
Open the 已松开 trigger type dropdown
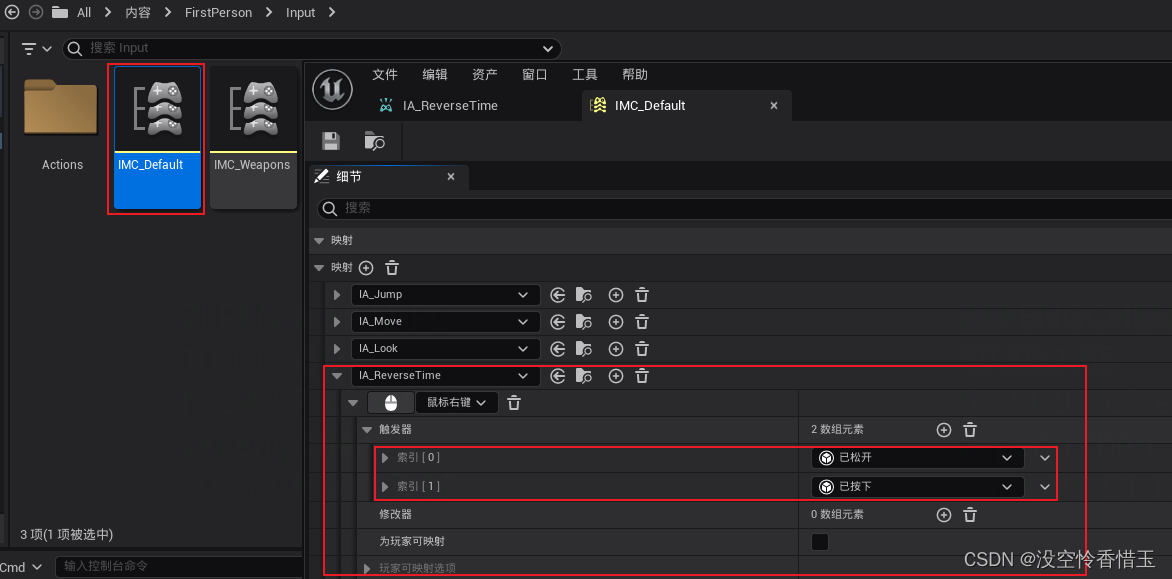(x=1005, y=457)
